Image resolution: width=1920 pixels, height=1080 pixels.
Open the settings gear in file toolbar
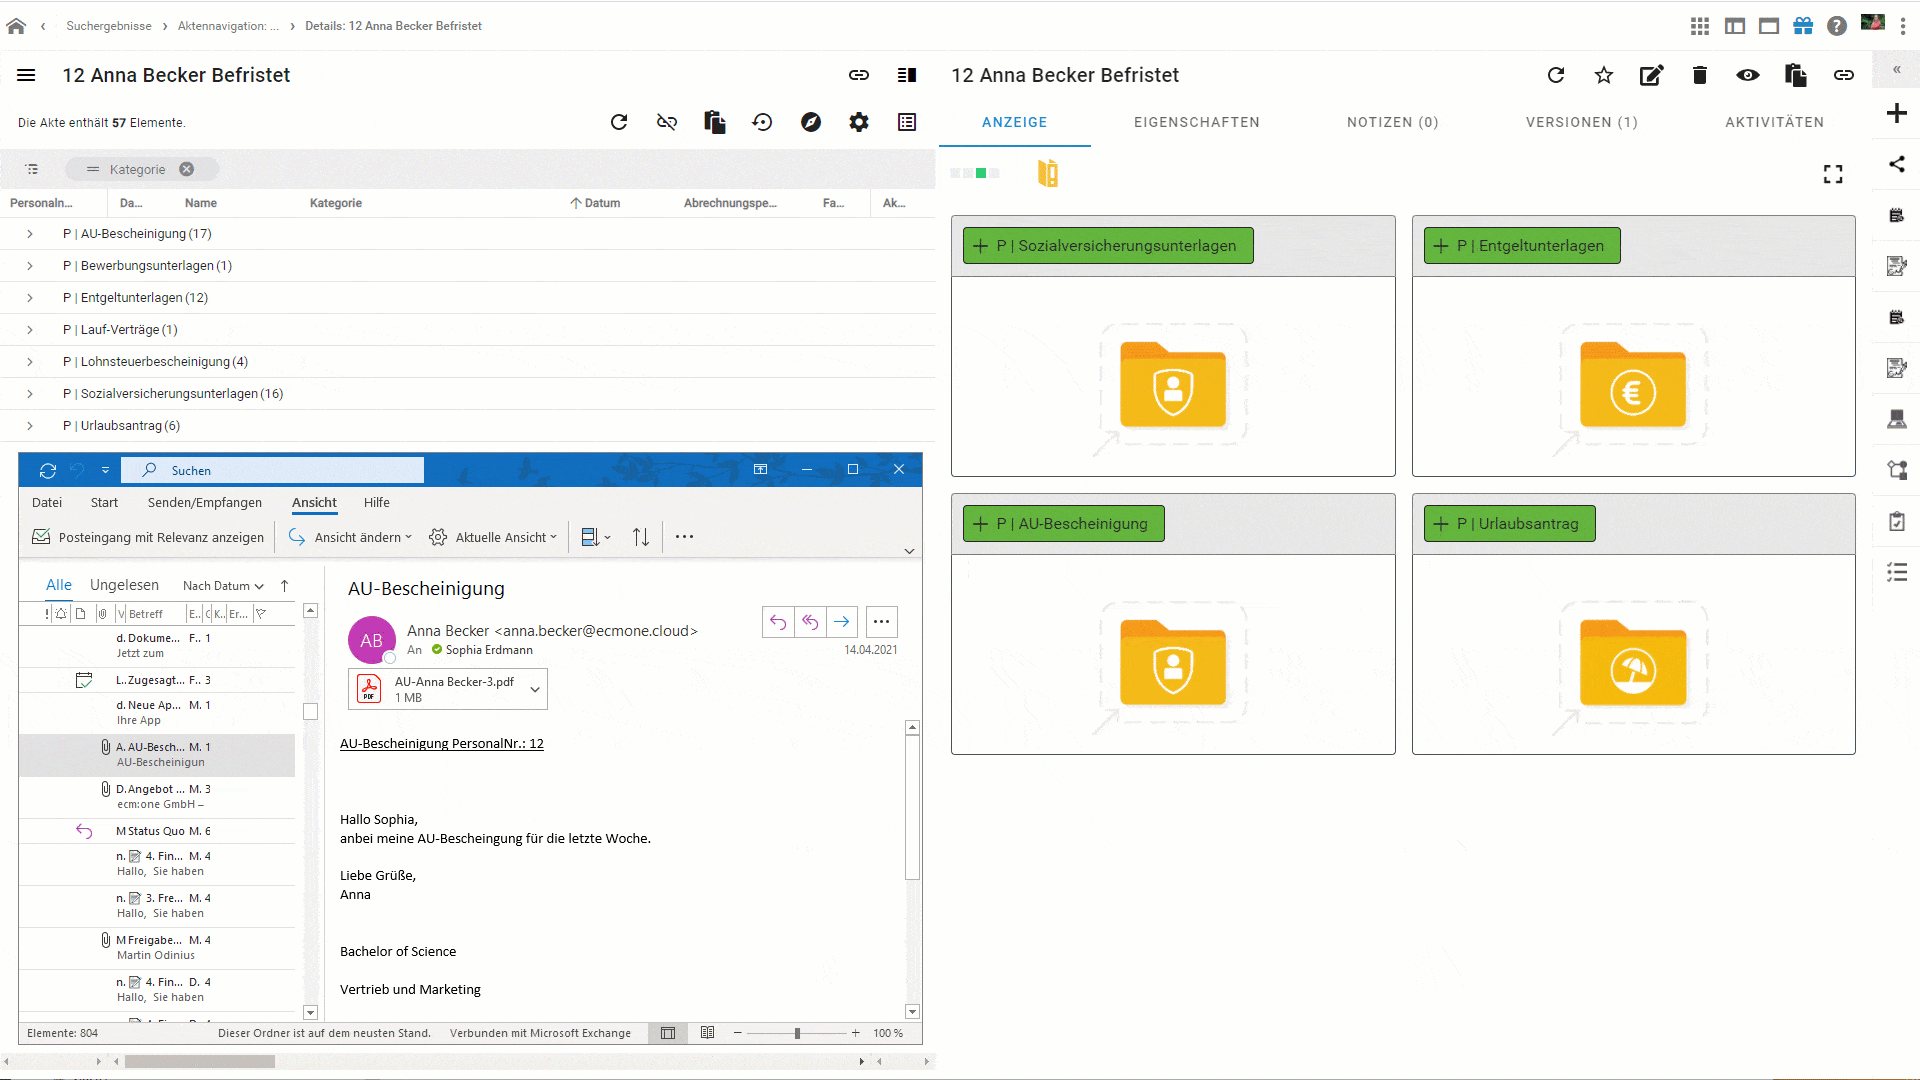coord(859,122)
